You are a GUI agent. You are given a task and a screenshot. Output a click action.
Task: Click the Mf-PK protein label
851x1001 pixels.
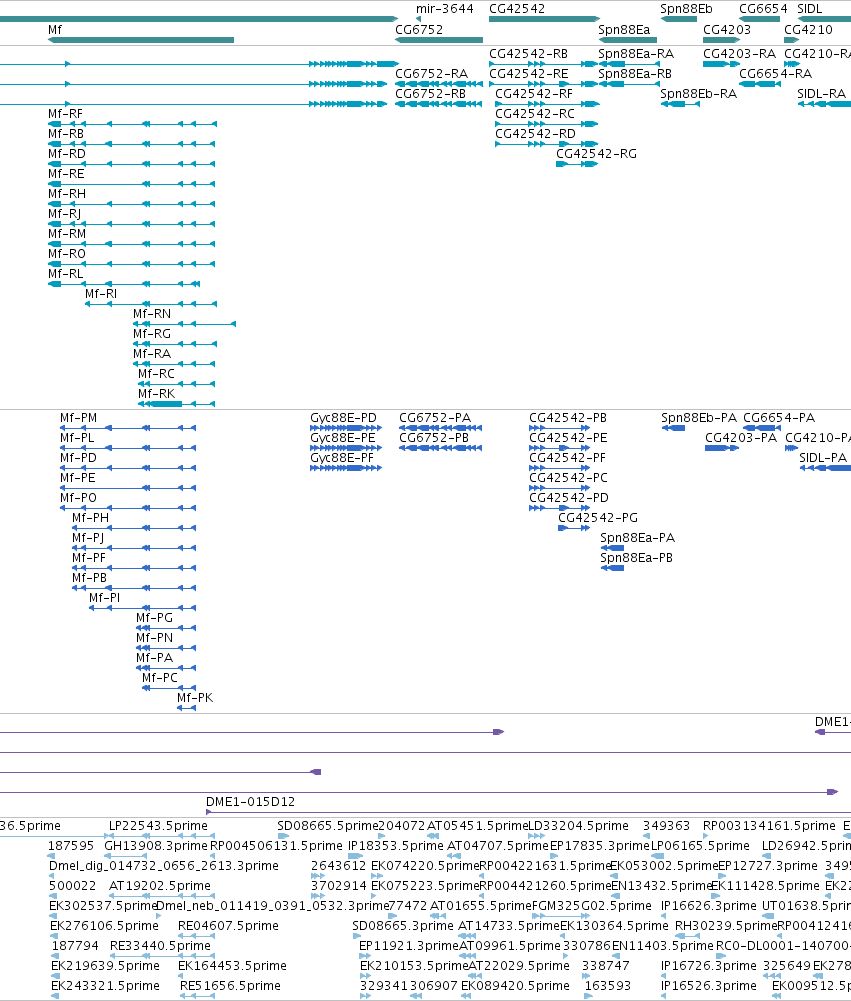pos(195,697)
